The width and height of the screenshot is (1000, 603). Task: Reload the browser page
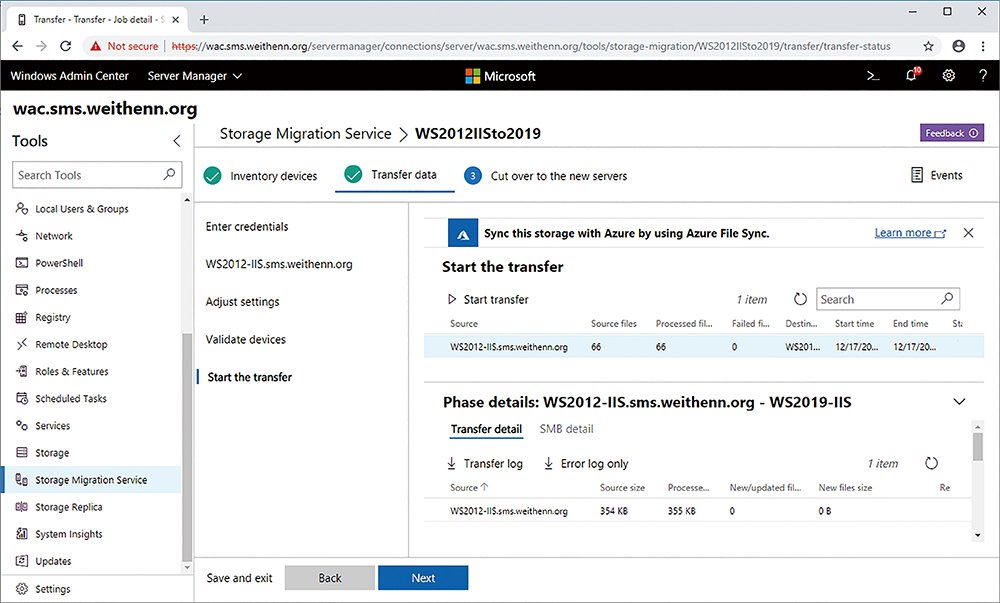(65, 46)
